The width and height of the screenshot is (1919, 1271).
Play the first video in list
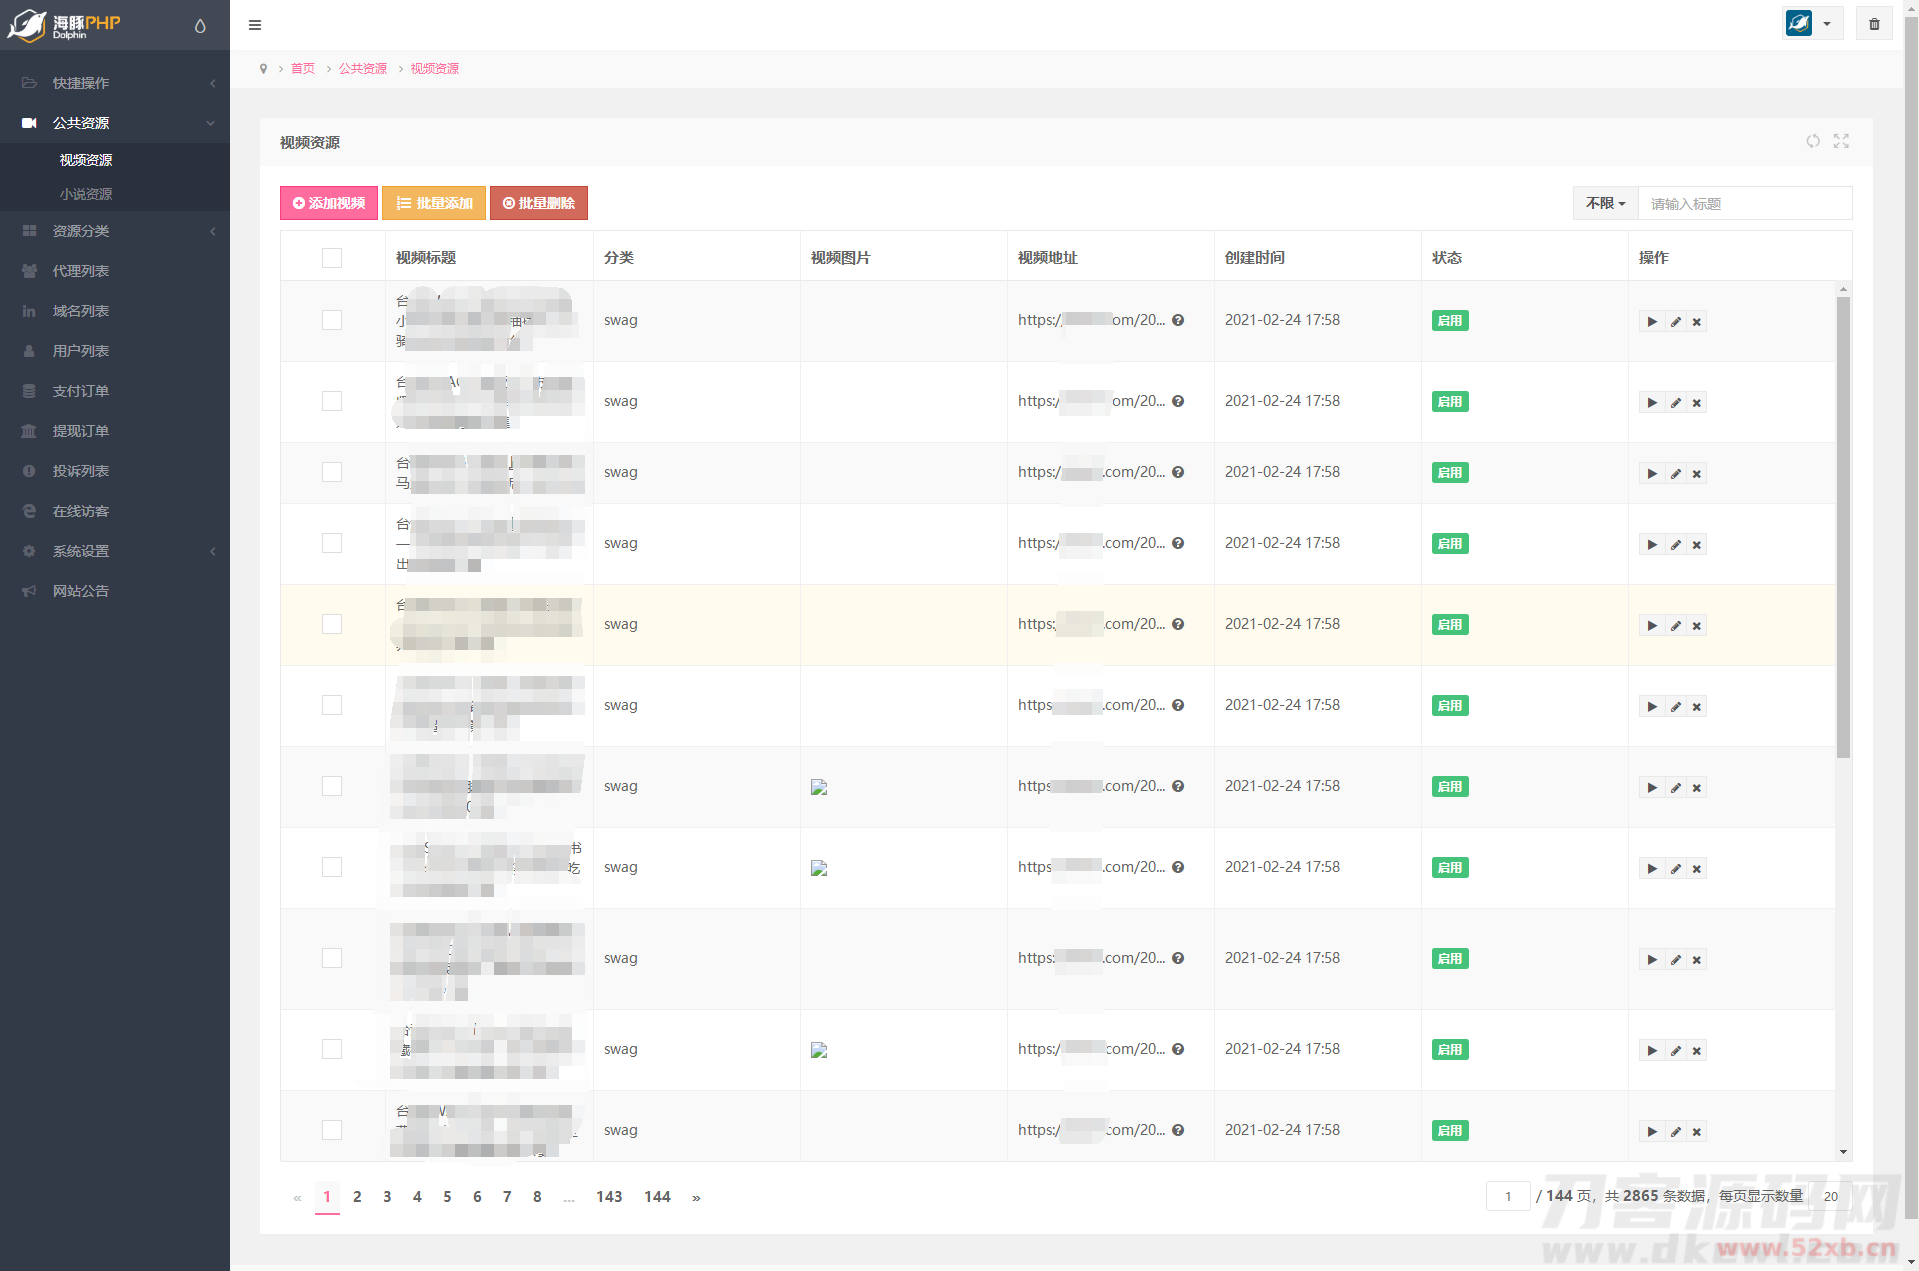pos(1652,322)
